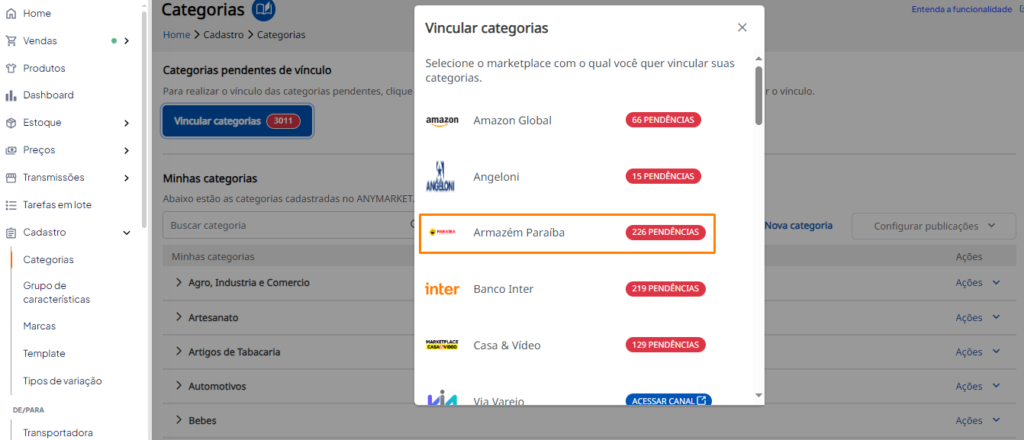Open Marcas in Cadastro submenu

[x=39, y=326]
